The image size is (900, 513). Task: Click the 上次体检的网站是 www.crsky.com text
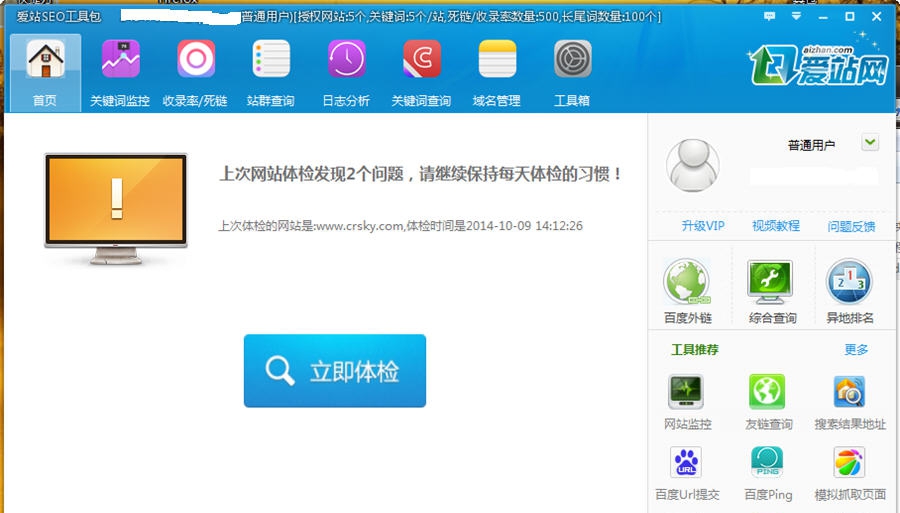click(401, 226)
